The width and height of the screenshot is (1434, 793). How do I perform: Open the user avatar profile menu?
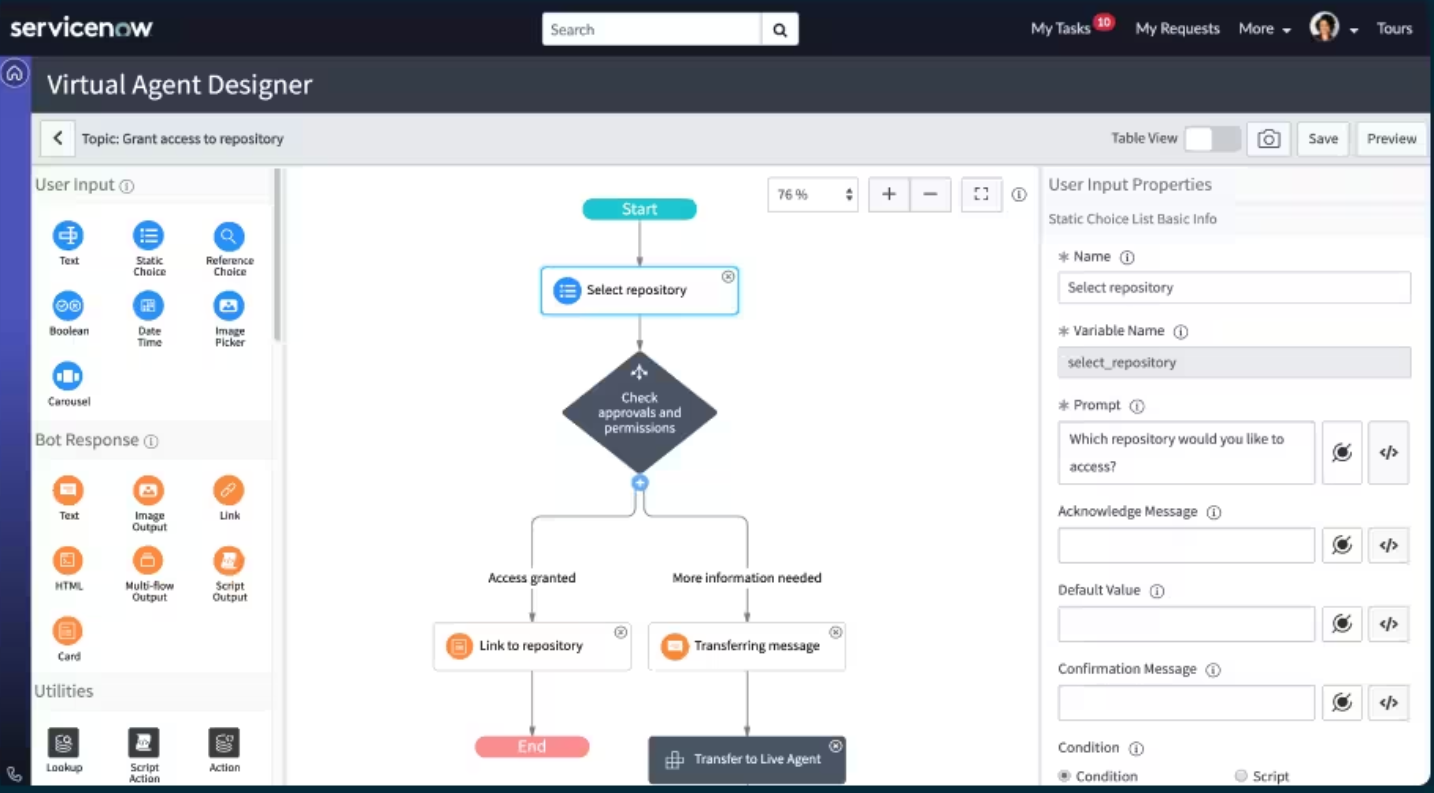[x=1333, y=28]
